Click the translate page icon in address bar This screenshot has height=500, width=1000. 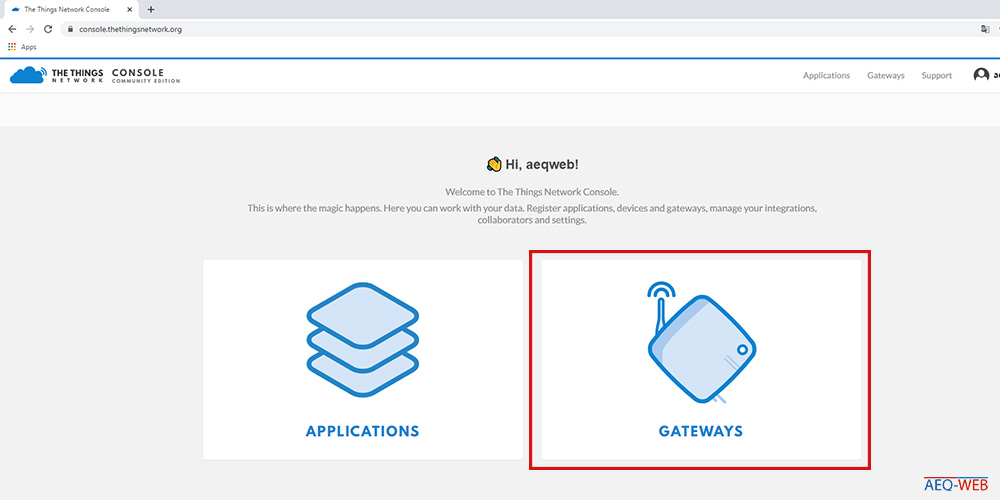coord(985,29)
